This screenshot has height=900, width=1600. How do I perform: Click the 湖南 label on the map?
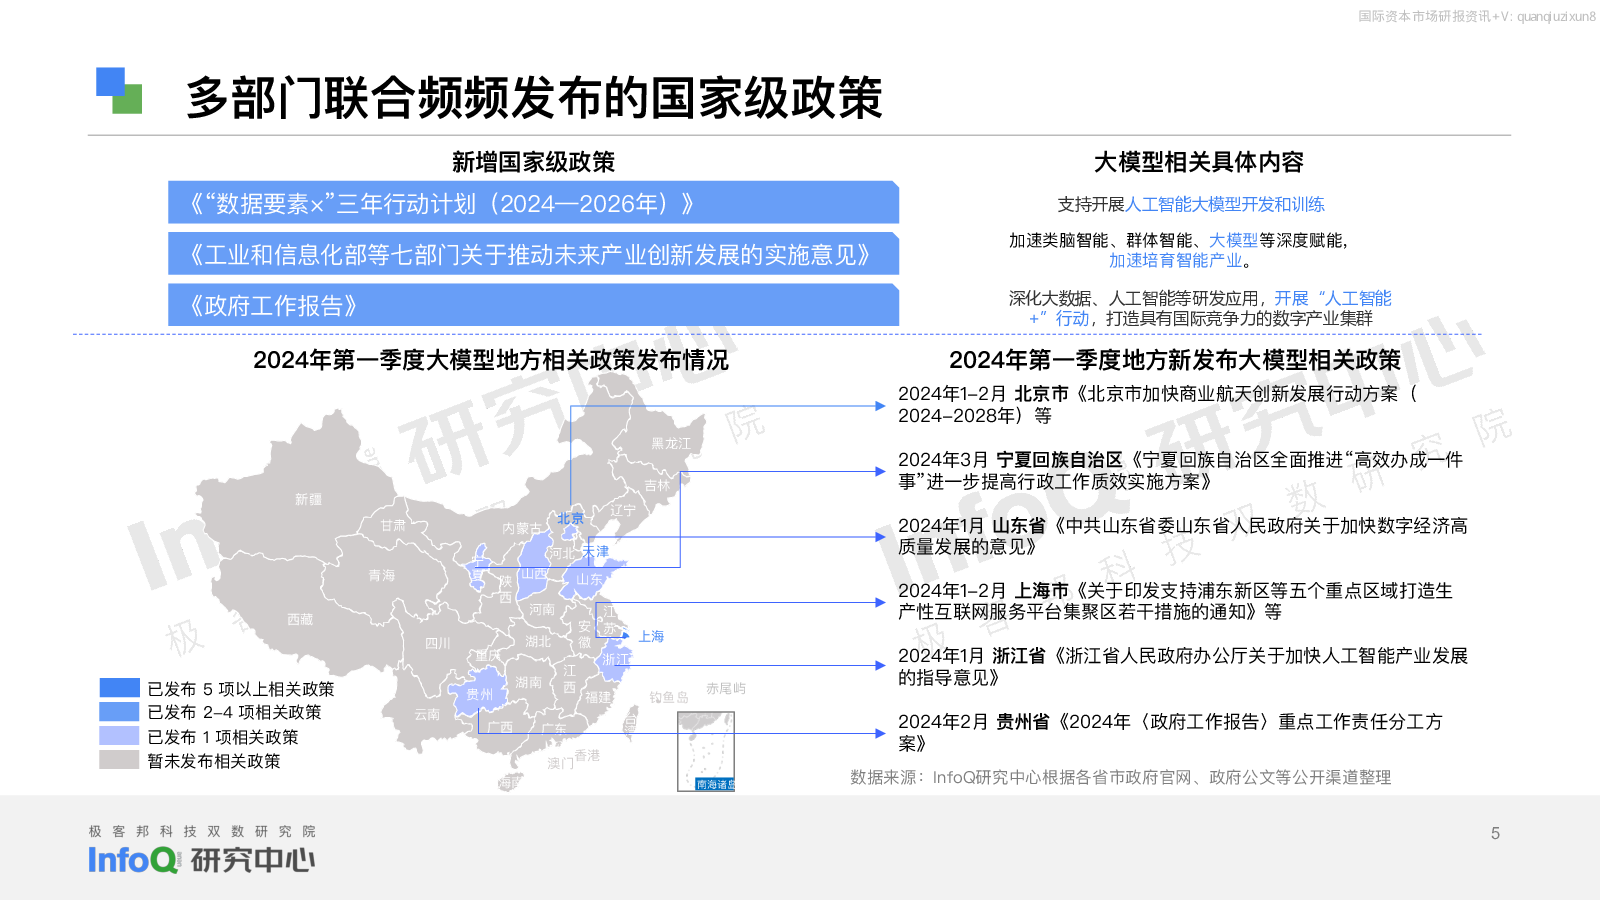tap(529, 682)
